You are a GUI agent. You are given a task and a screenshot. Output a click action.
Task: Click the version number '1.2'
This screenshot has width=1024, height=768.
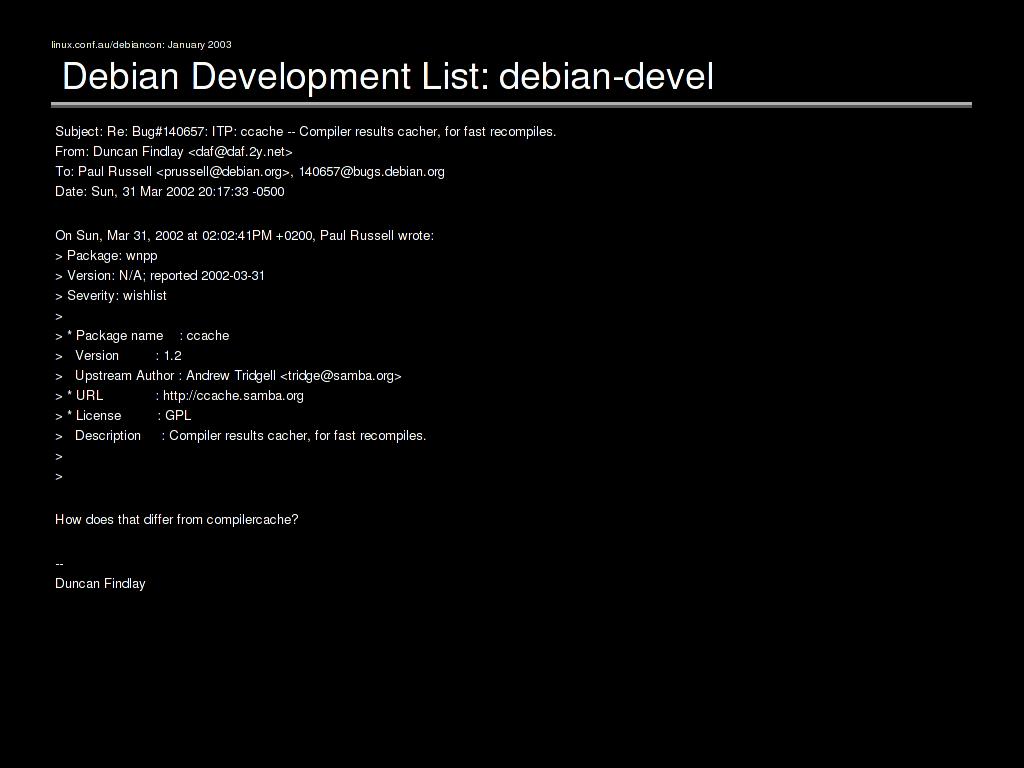pos(173,356)
